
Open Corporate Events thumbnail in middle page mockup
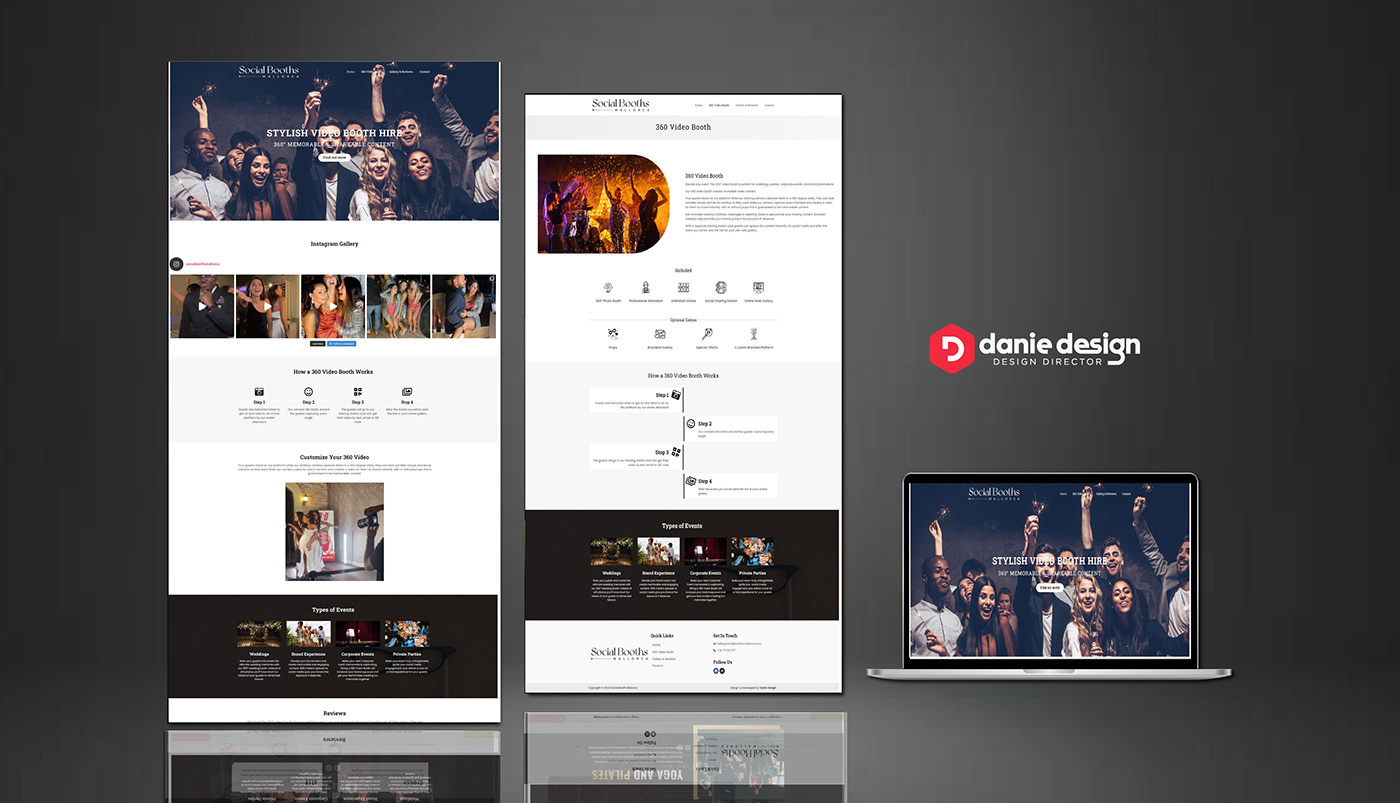click(705, 552)
